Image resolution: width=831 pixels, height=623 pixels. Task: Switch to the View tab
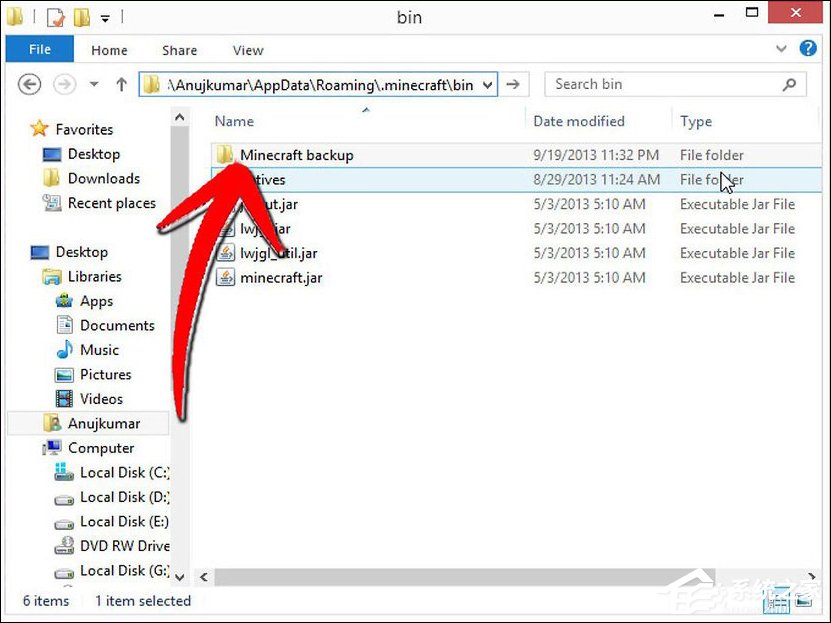pos(247,49)
